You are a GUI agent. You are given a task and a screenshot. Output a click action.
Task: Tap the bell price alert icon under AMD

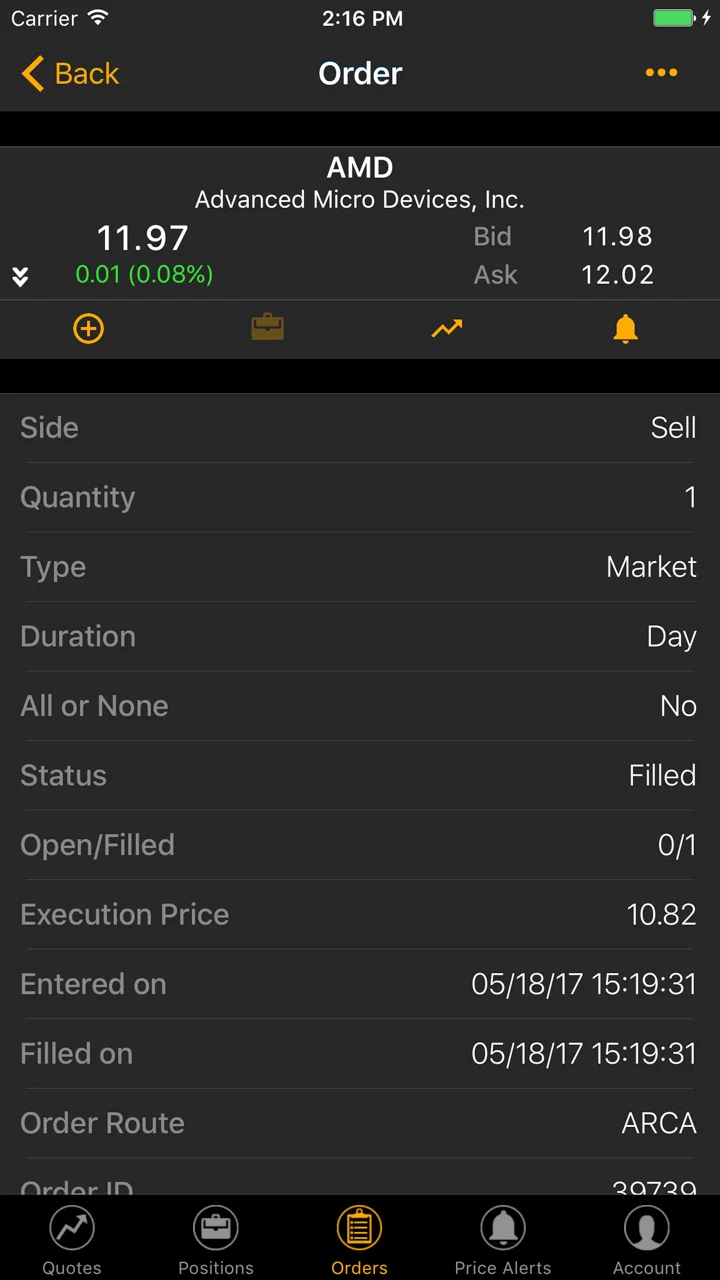coord(625,328)
